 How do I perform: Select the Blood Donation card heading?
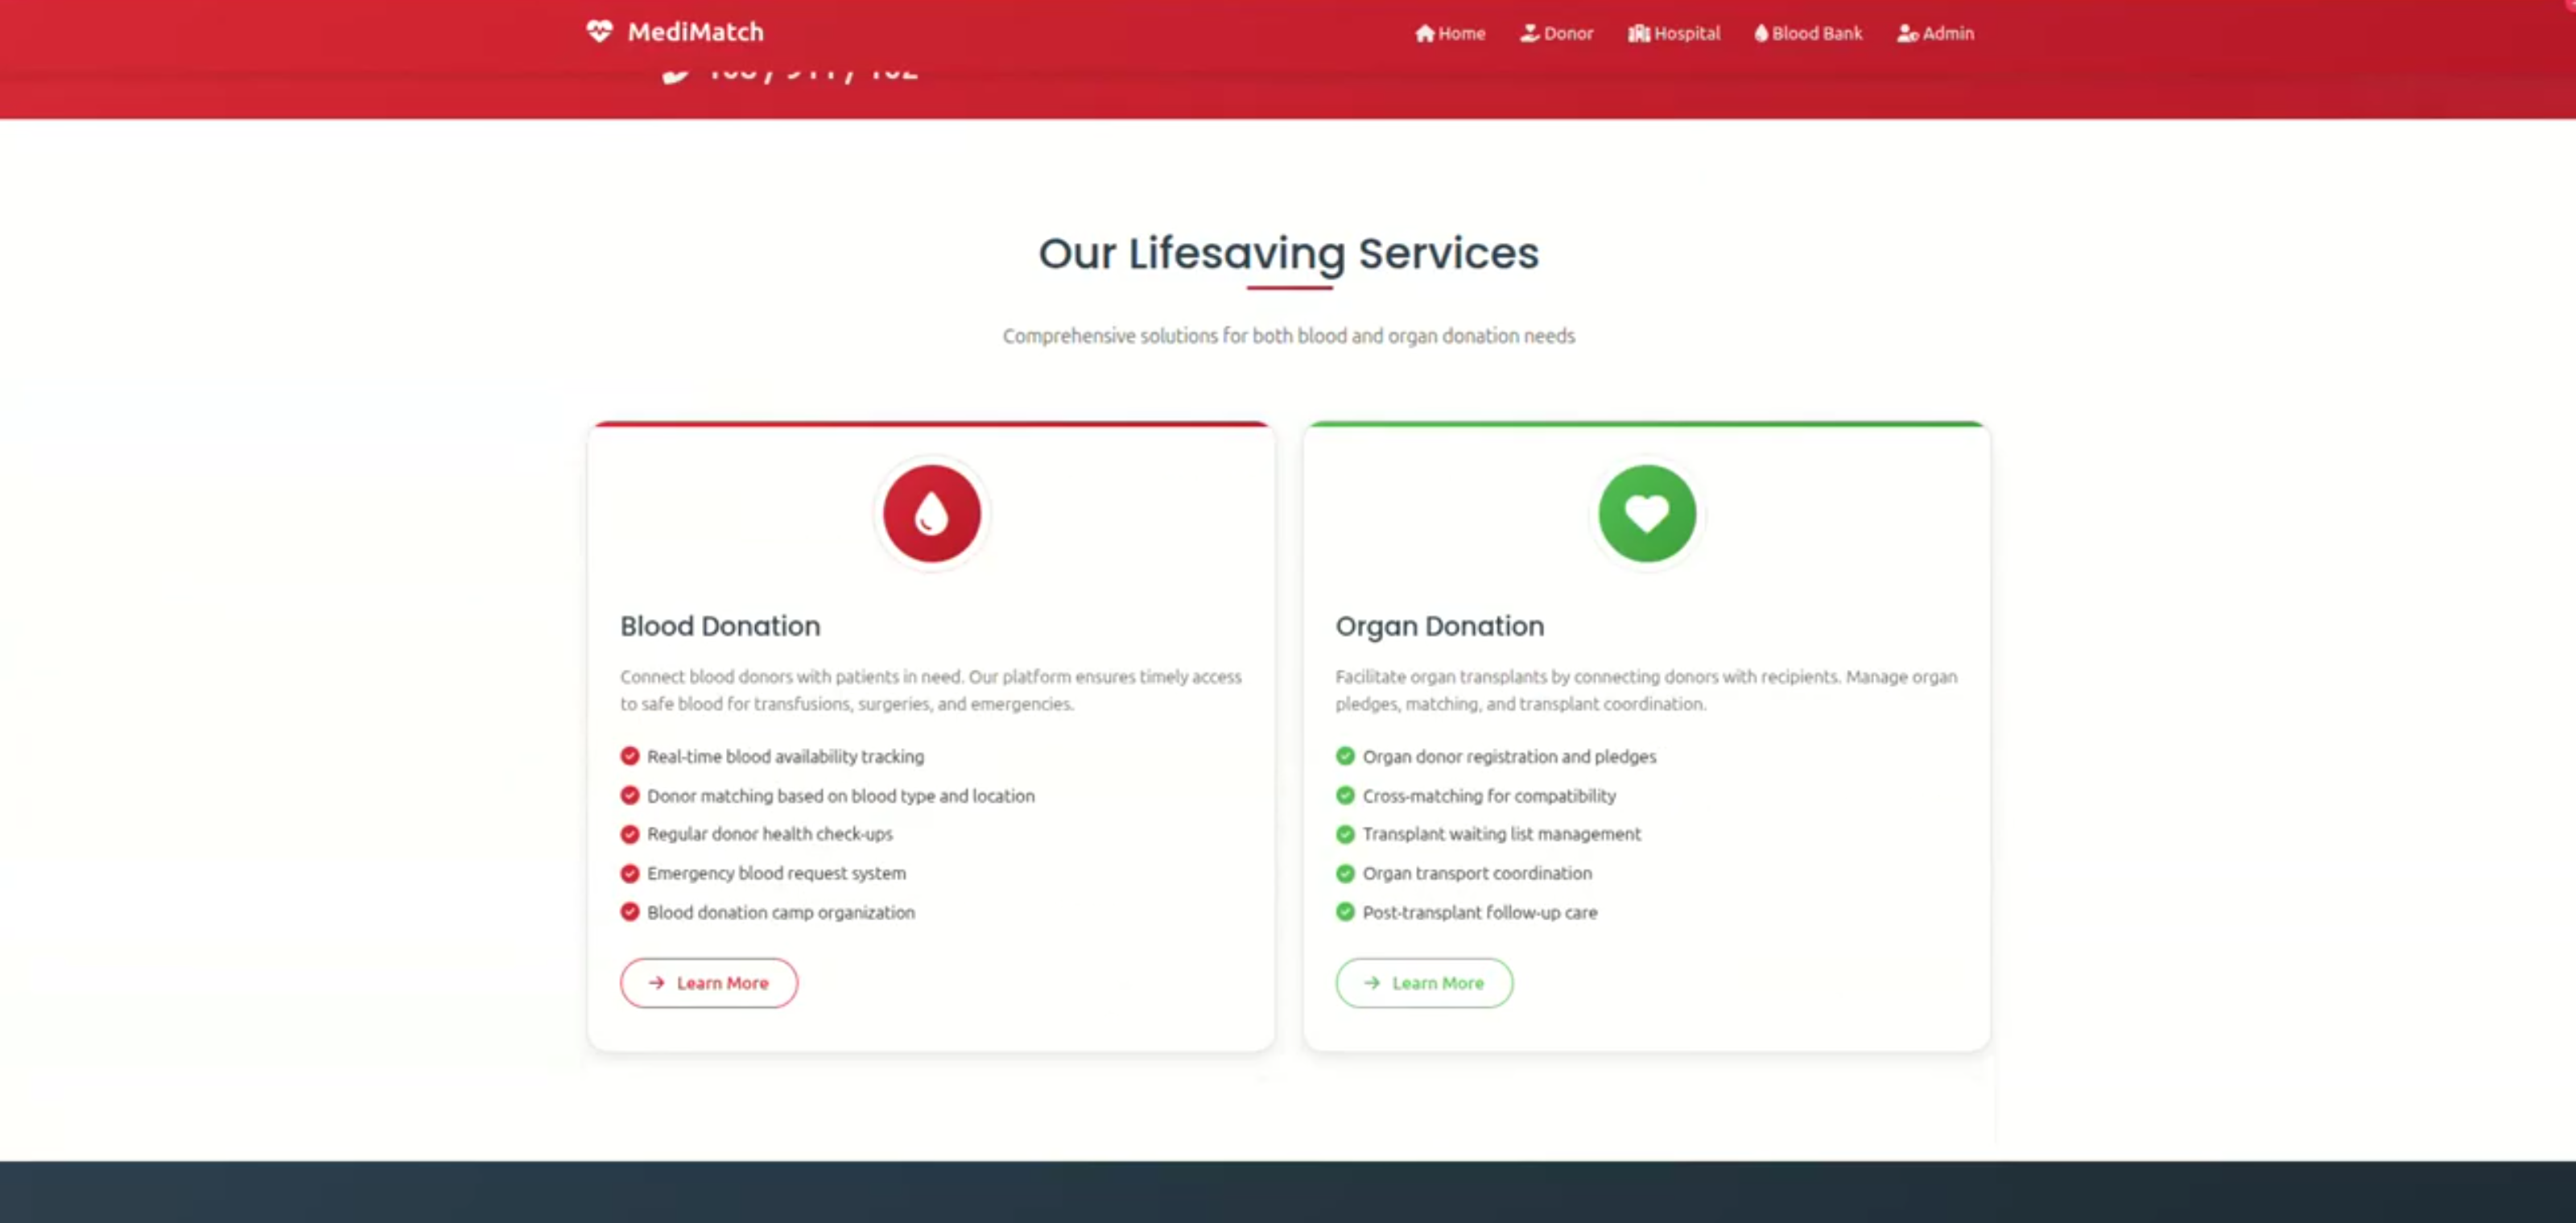point(720,626)
